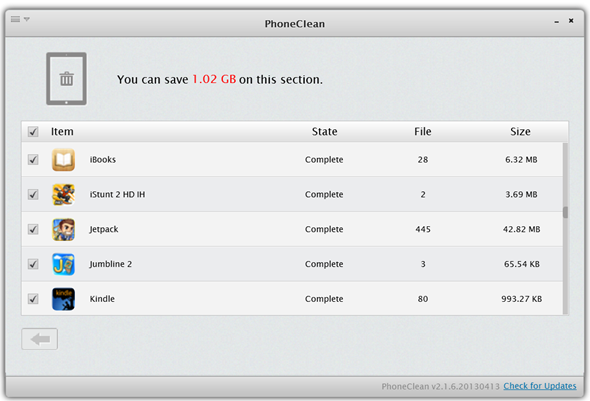The width and height of the screenshot is (590, 401).
Task: Click the iBooks app icon
Action: [x=63, y=159]
